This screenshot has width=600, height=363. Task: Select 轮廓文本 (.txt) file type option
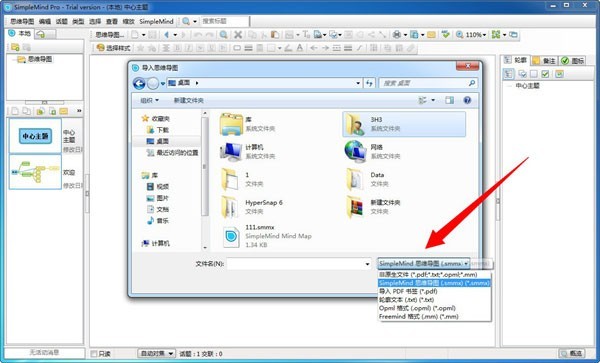pos(406,300)
